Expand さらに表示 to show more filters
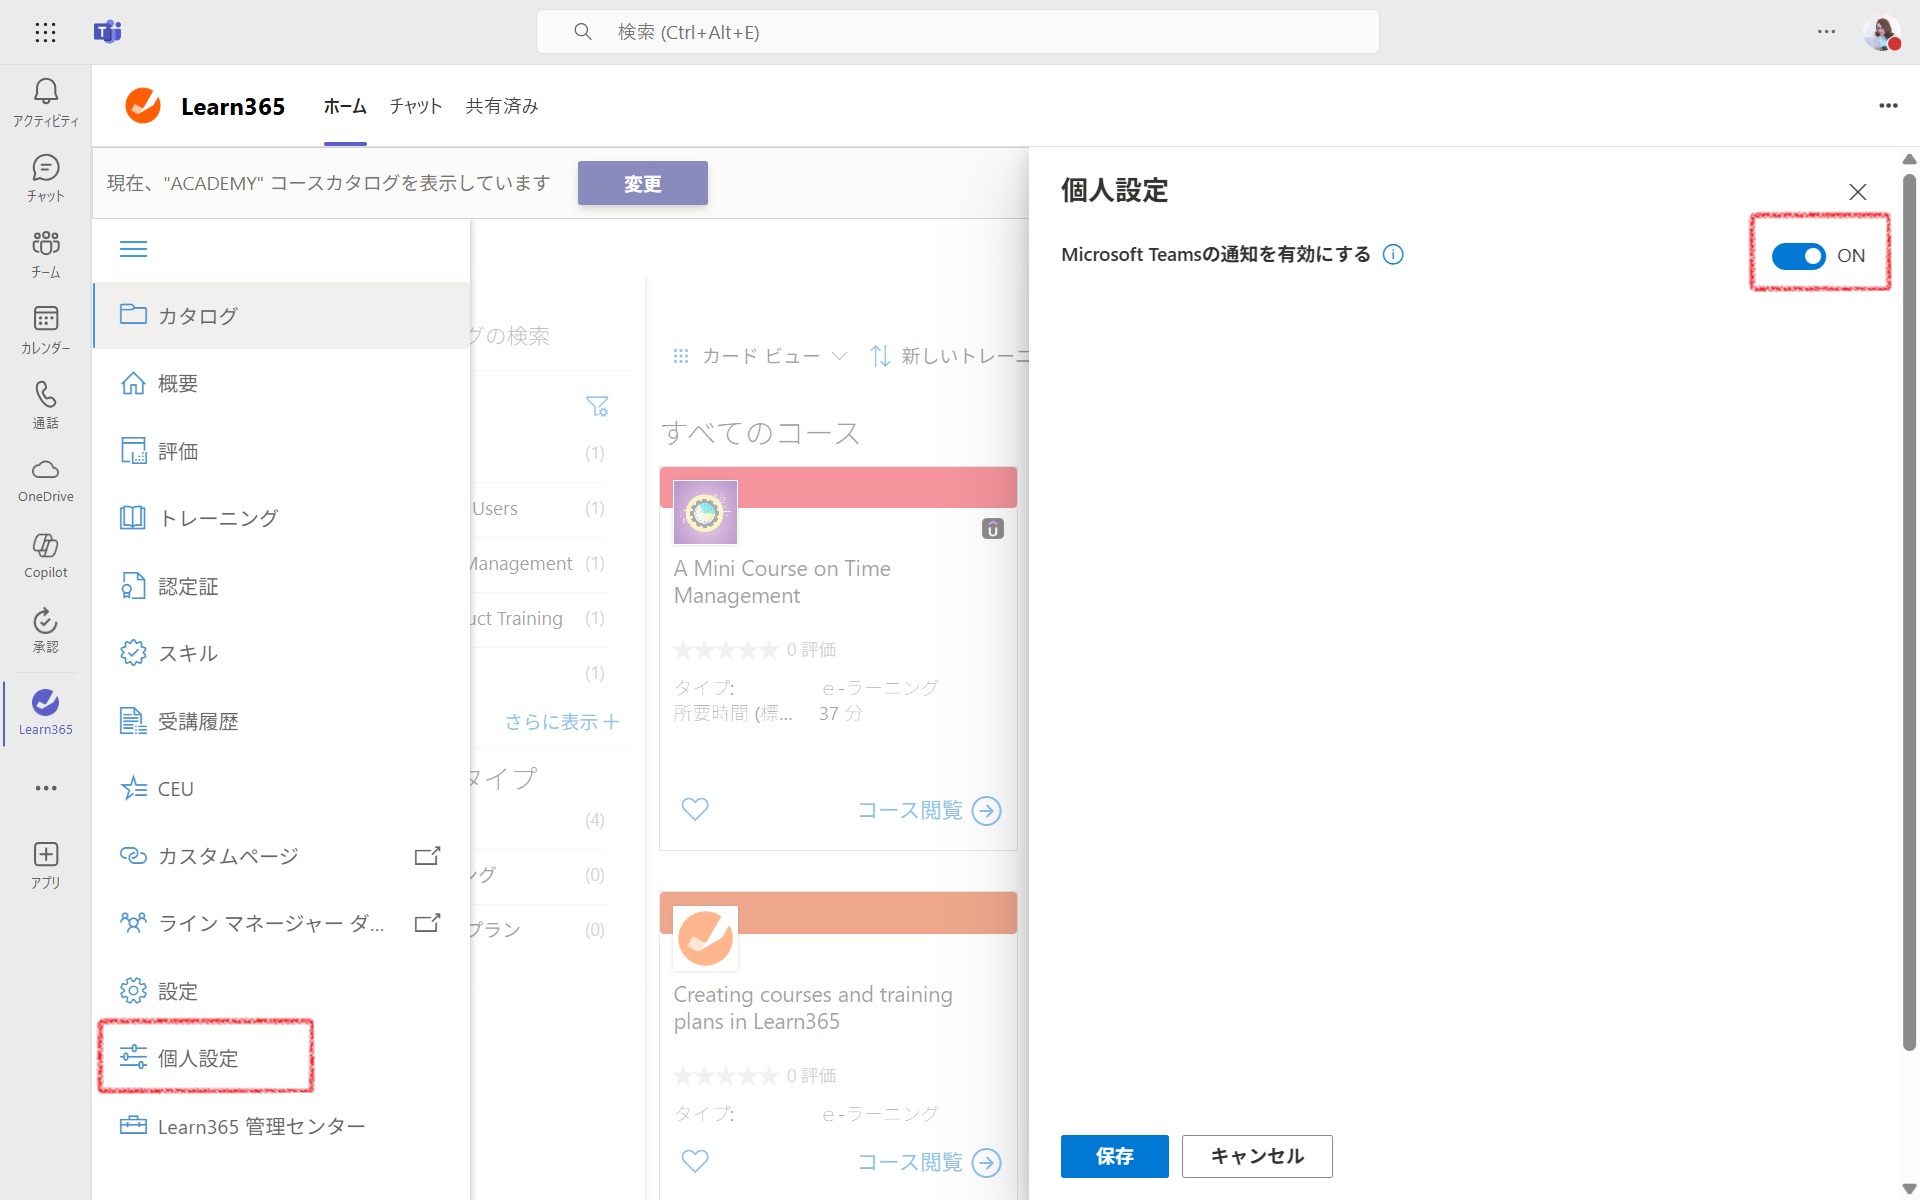This screenshot has width=1920, height=1200. [x=562, y=722]
